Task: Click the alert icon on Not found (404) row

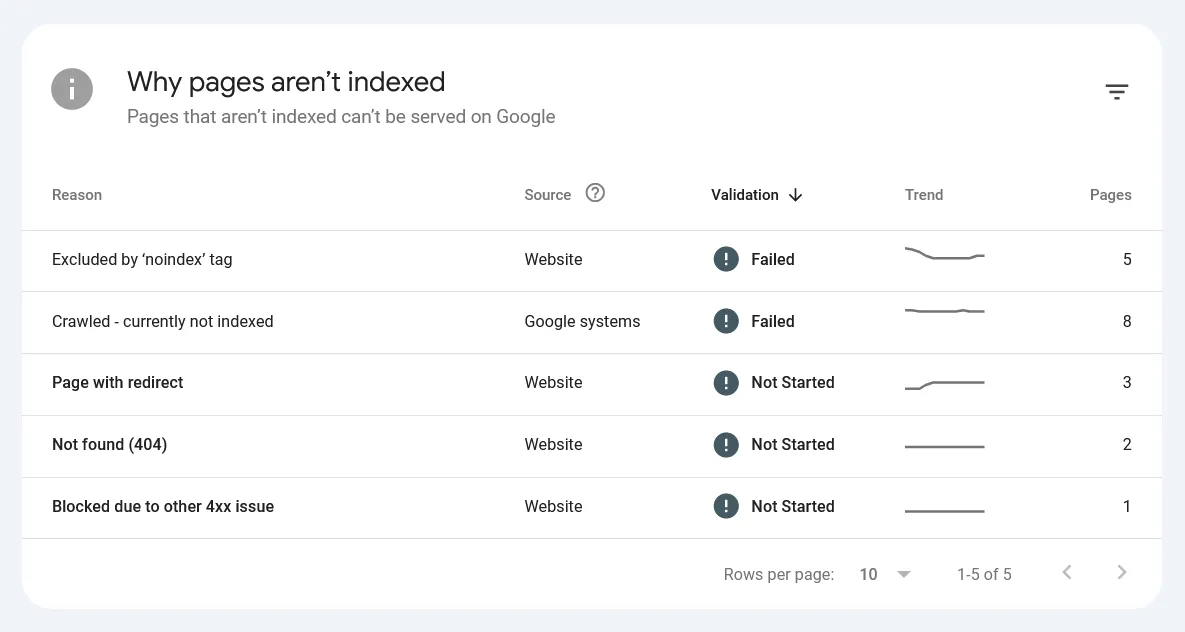Action: (726, 444)
